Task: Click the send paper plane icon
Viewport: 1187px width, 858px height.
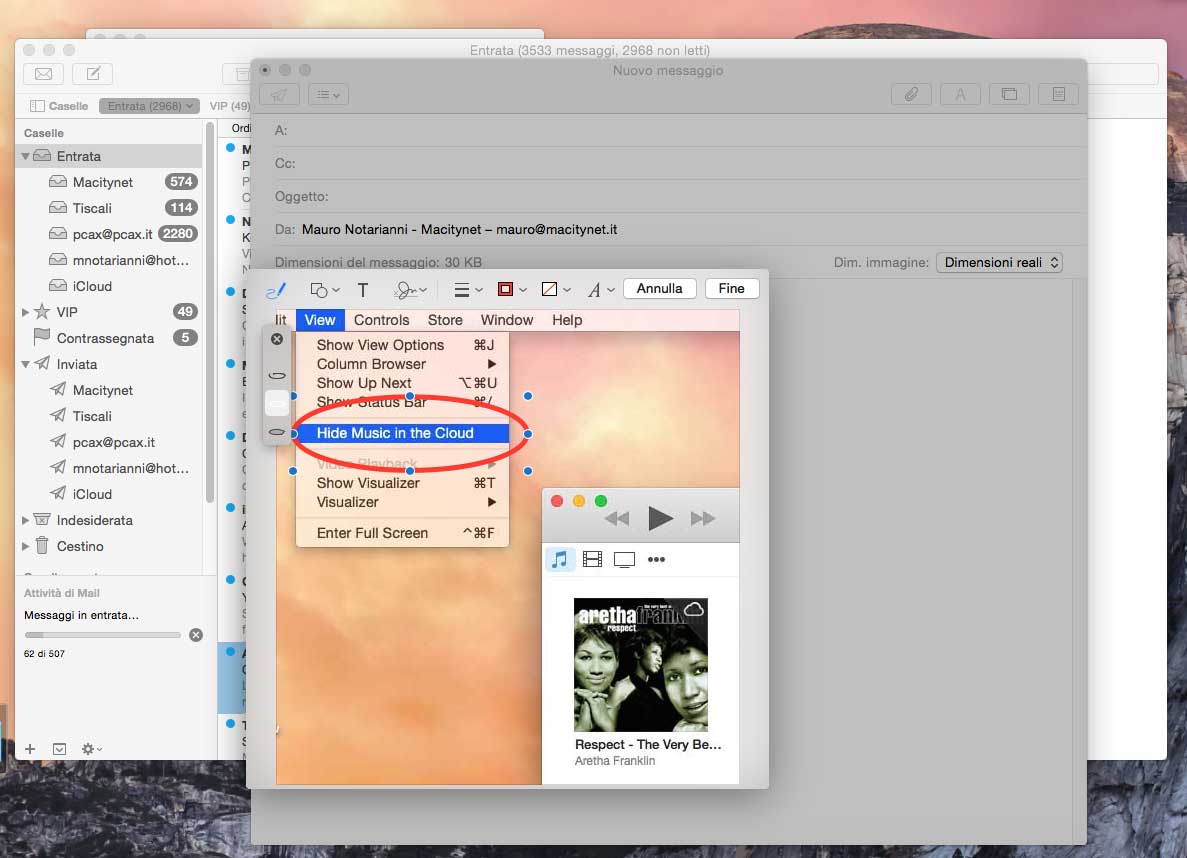Action: 279,94
